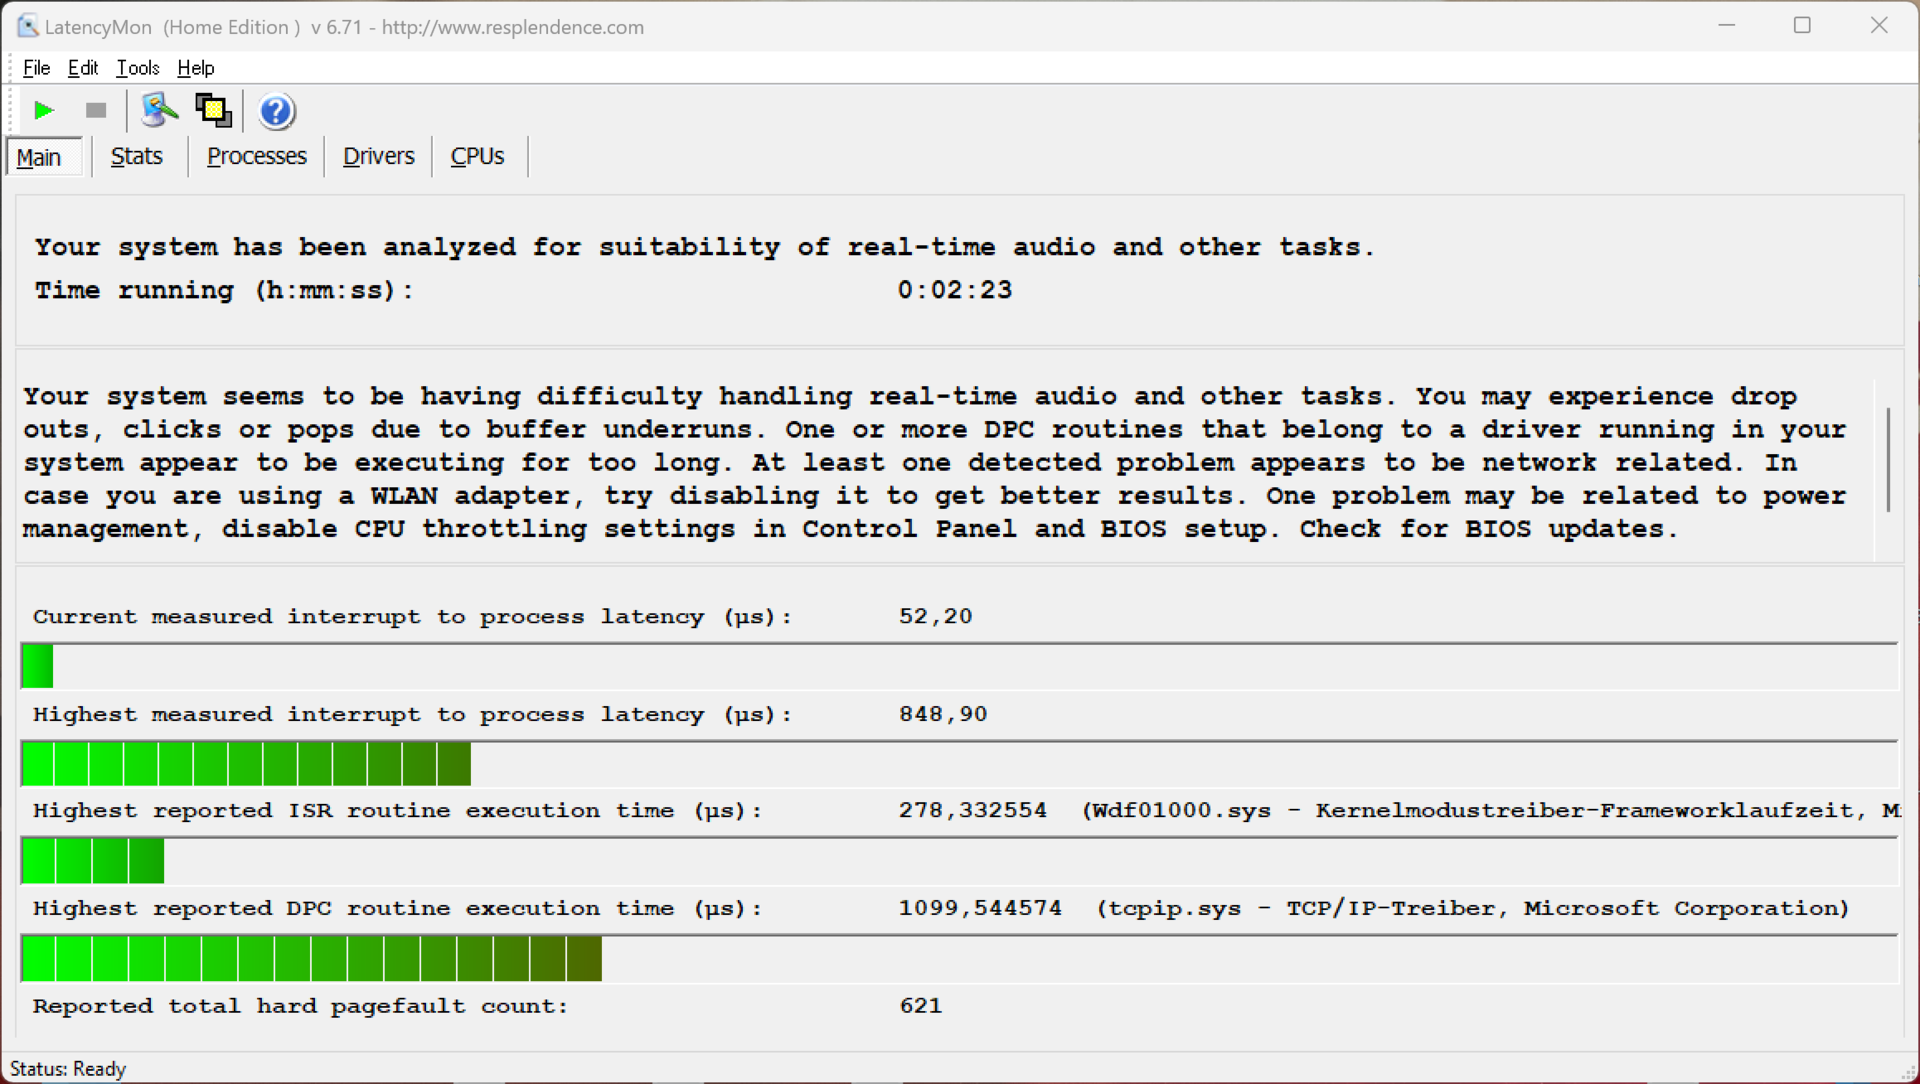Screen dimensions: 1920x1084
Task: Click the Wdf01000.sys driver description text
Action: [x=1491, y=810]
